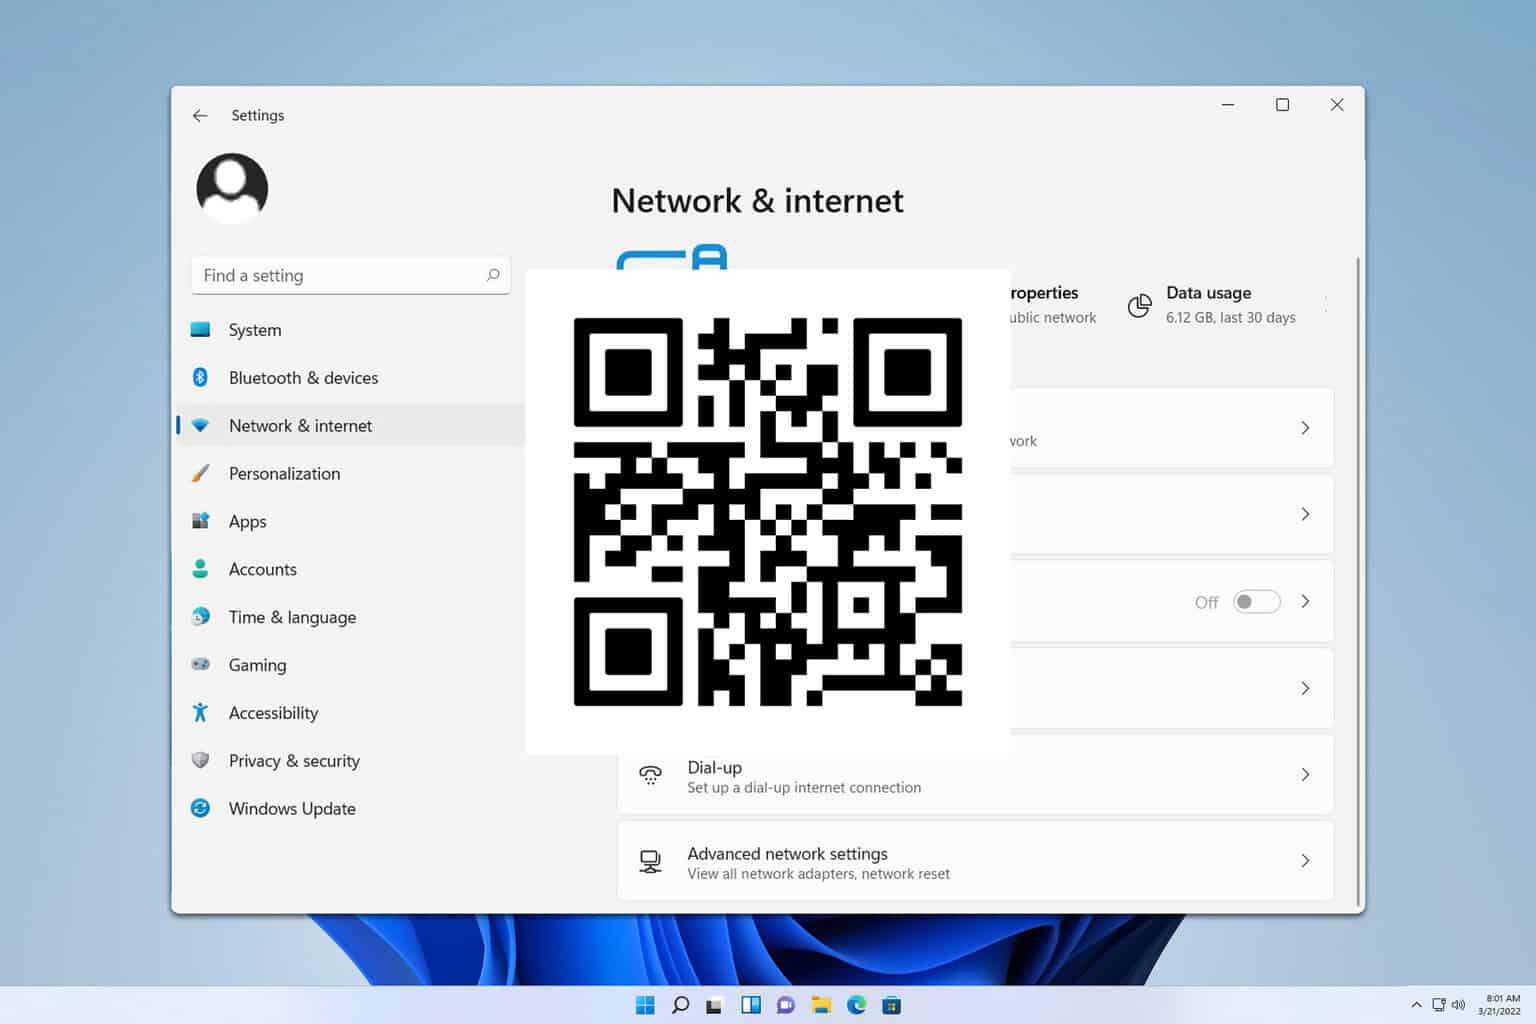Open taskbar Search
1536x1024 pixels.
pos(680,1005)
